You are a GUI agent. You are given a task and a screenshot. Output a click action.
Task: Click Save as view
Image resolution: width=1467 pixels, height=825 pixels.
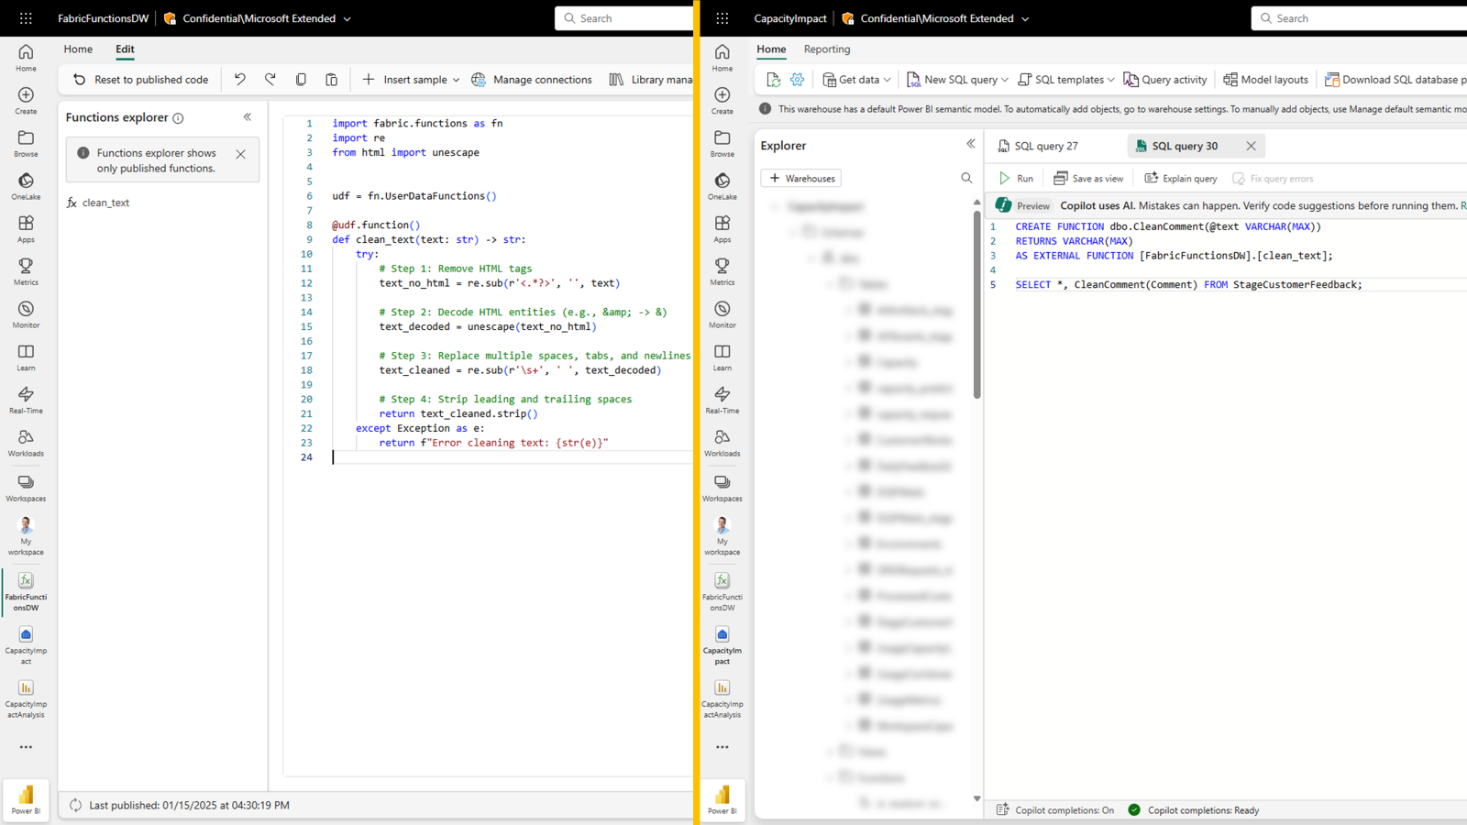[x=1088, y=178]
